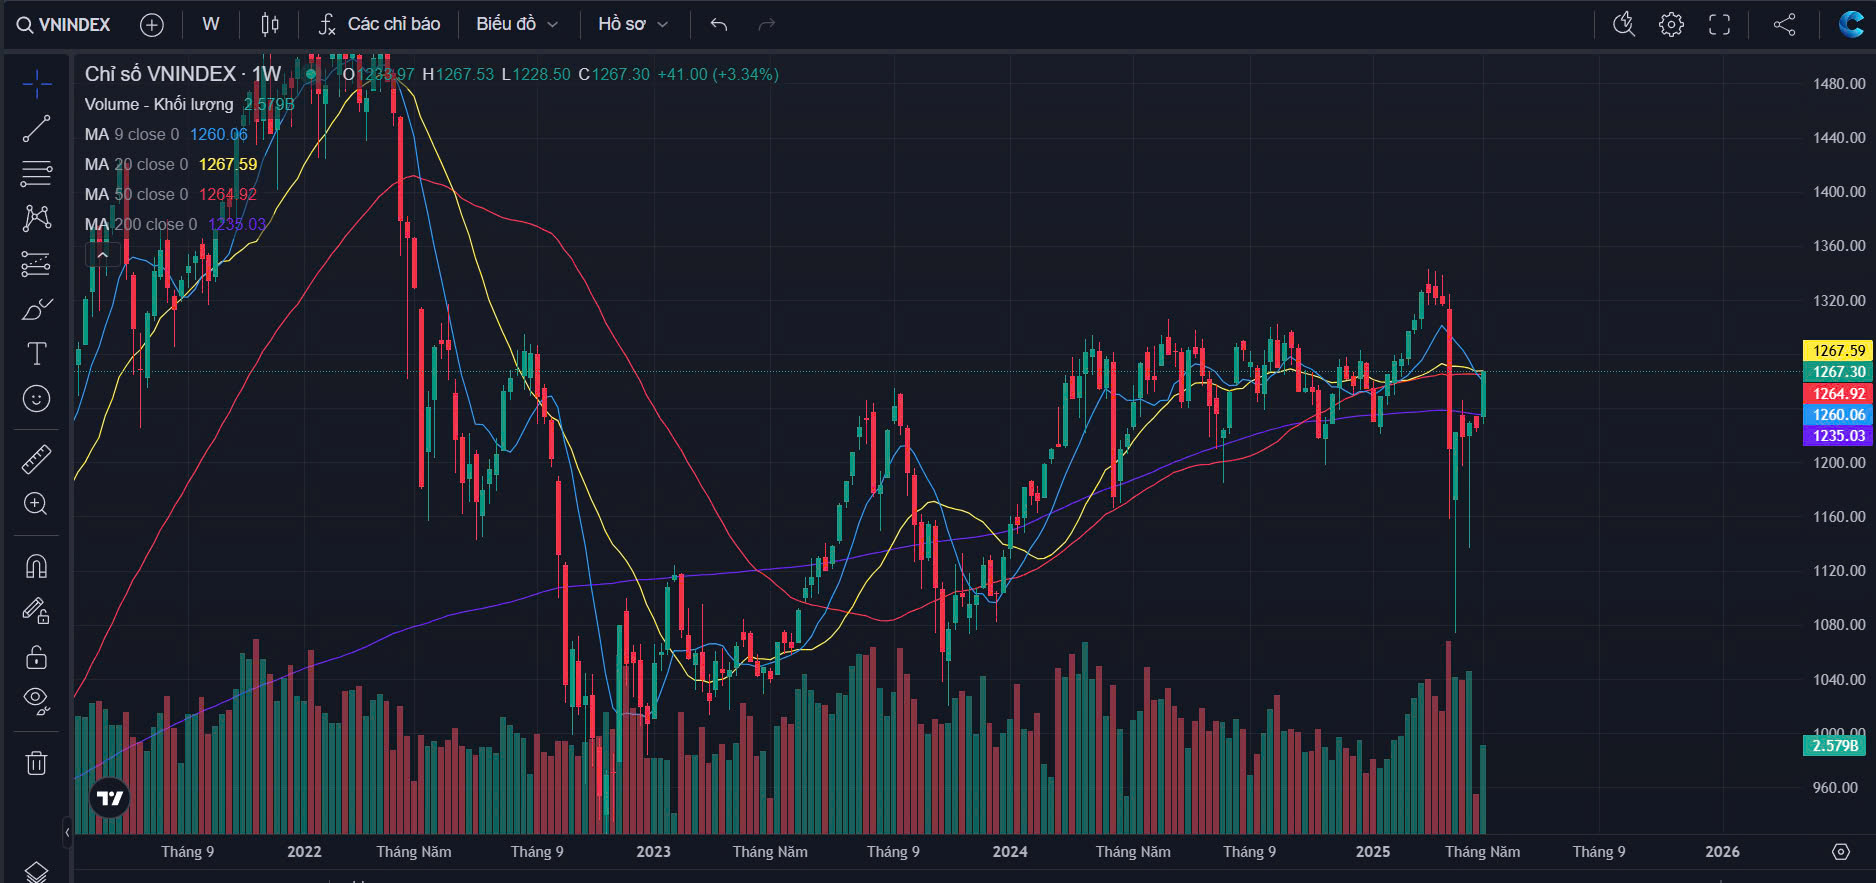Click the 2022 label on time axis

(304, 852)
